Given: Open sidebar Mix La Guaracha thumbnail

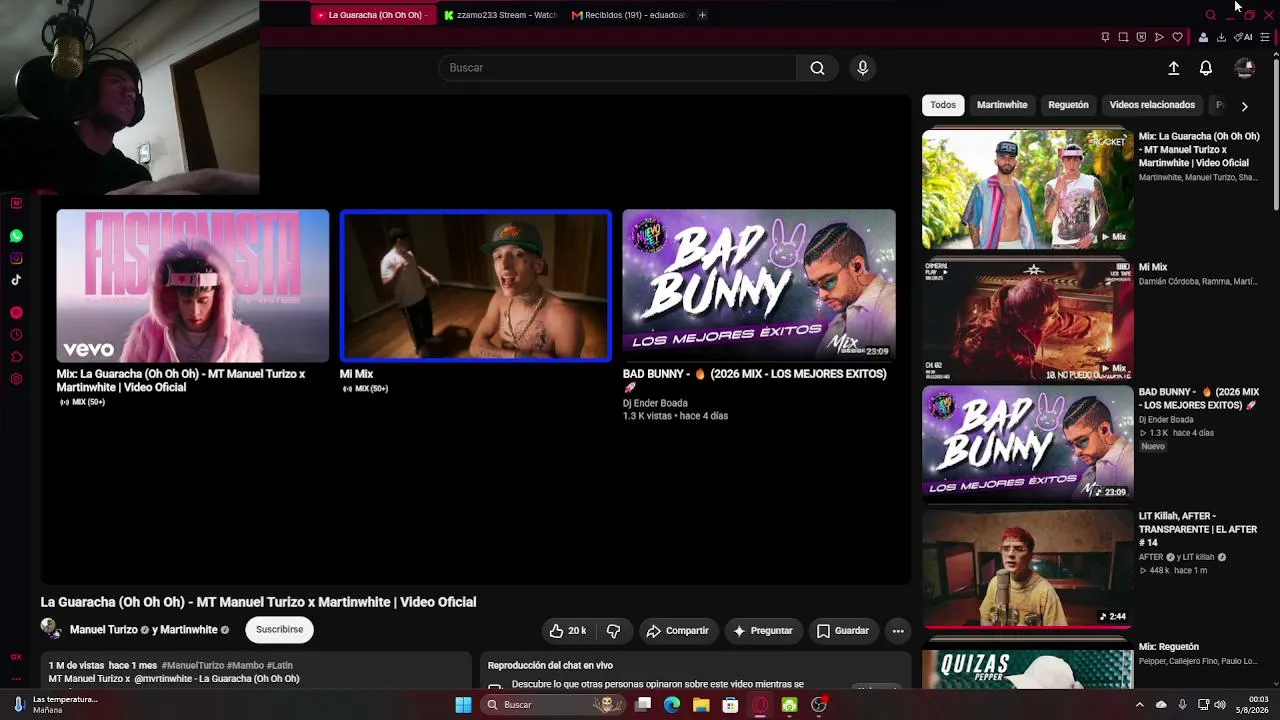Looking at the screenshot, I should click(1027, 189).
